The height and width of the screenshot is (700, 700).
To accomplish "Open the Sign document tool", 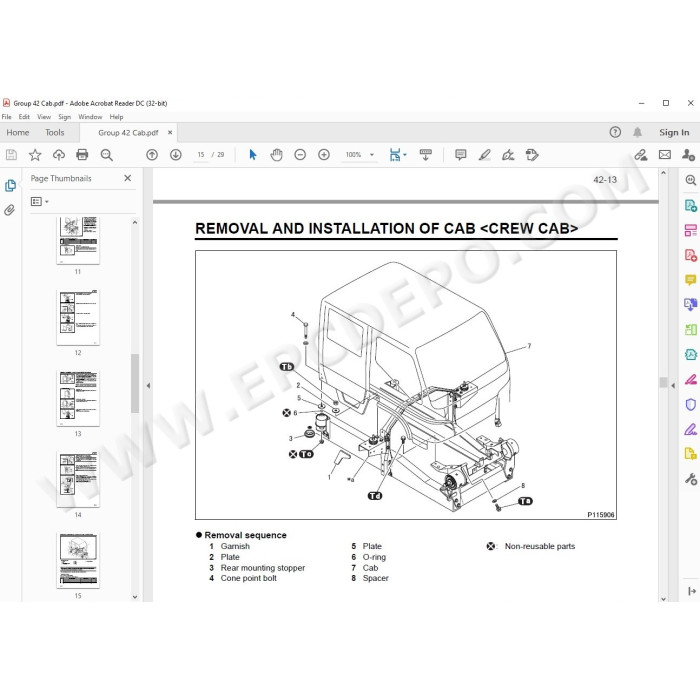I will [508, 155].
